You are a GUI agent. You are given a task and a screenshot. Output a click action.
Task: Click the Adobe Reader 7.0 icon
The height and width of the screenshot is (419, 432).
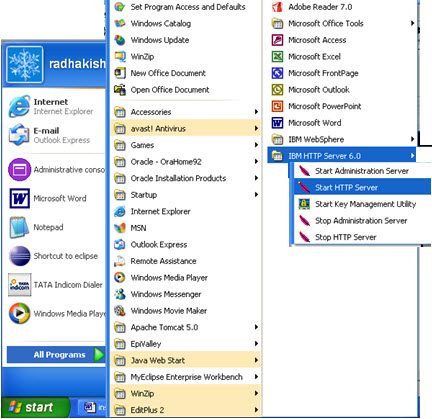(277, 7)
